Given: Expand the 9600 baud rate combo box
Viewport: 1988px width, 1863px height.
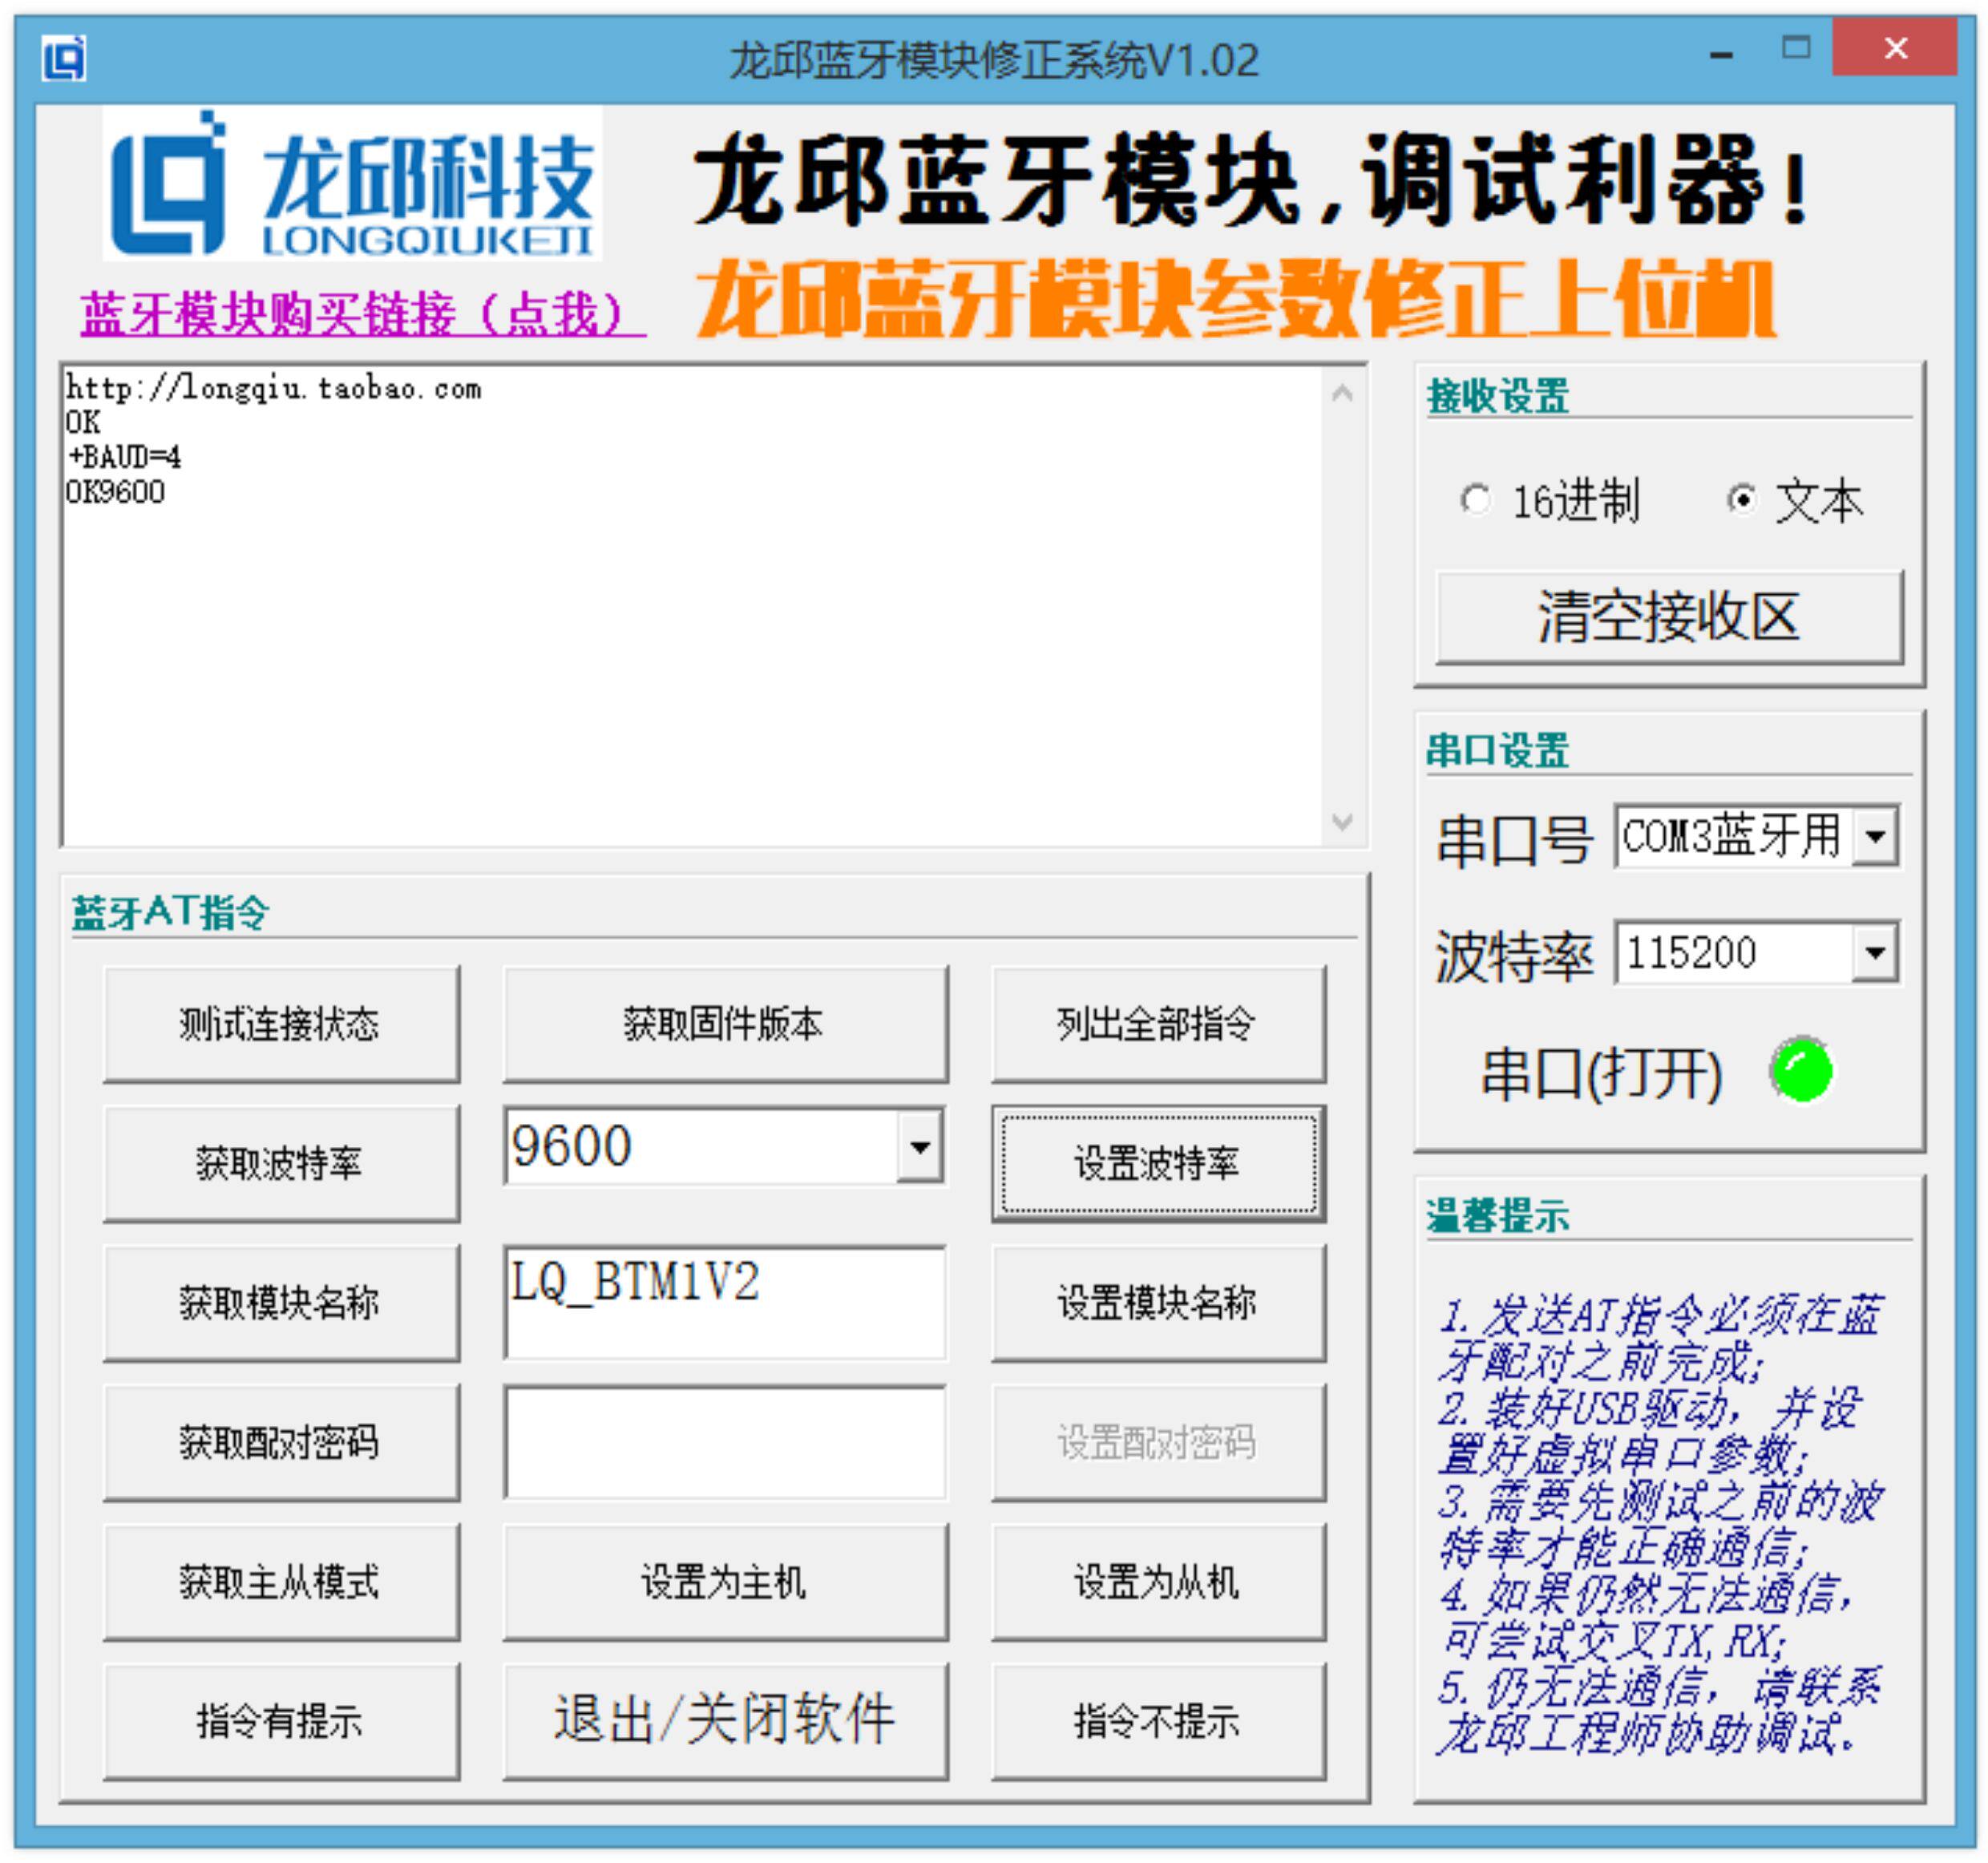Looking at the screenshot, I should click(x=919, y=1146).
